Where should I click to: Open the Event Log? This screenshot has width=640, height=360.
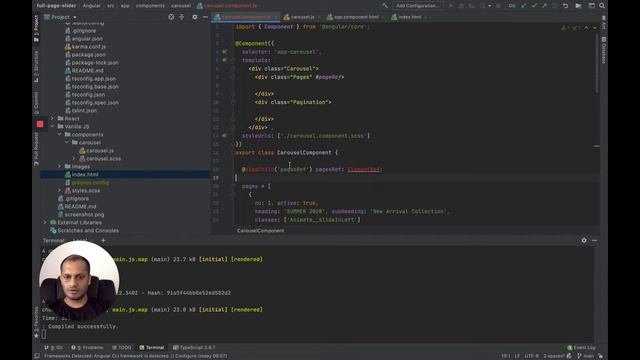[581, 348]
